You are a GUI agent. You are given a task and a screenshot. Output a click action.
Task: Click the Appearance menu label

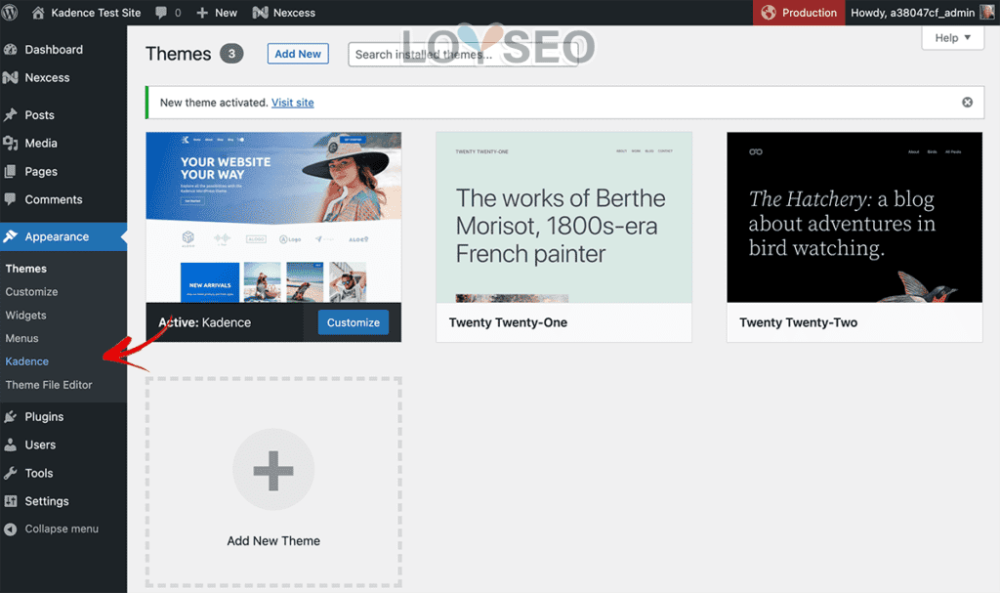[x=57, y=237]
